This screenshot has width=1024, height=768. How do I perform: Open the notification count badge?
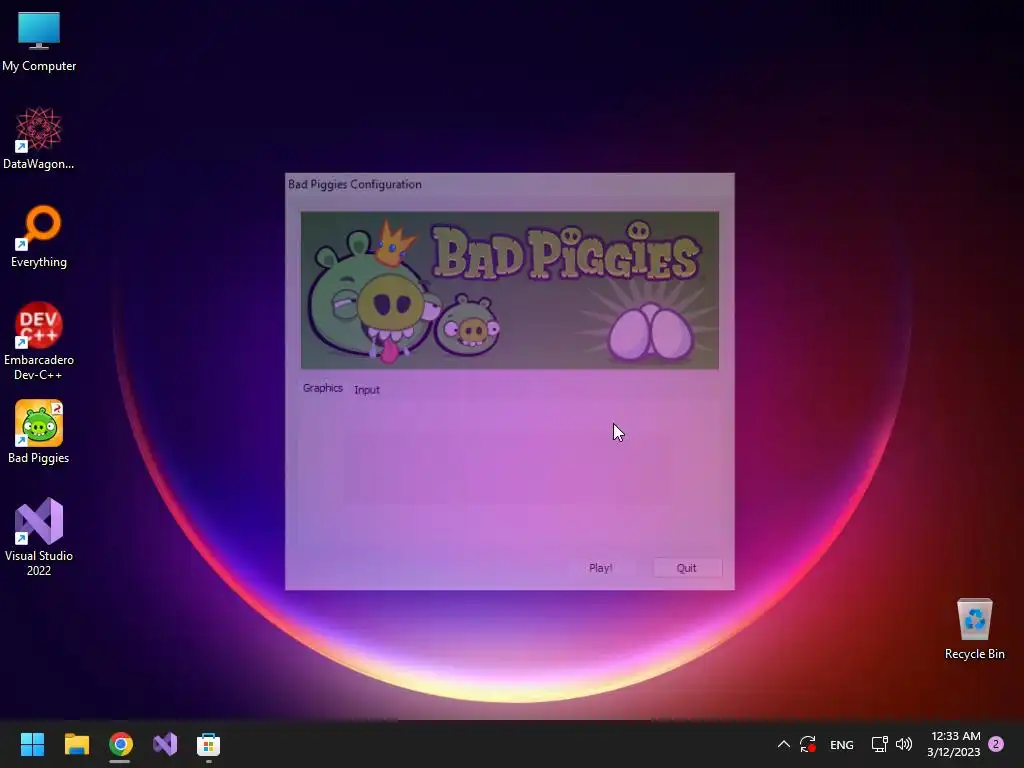point(996,744)
